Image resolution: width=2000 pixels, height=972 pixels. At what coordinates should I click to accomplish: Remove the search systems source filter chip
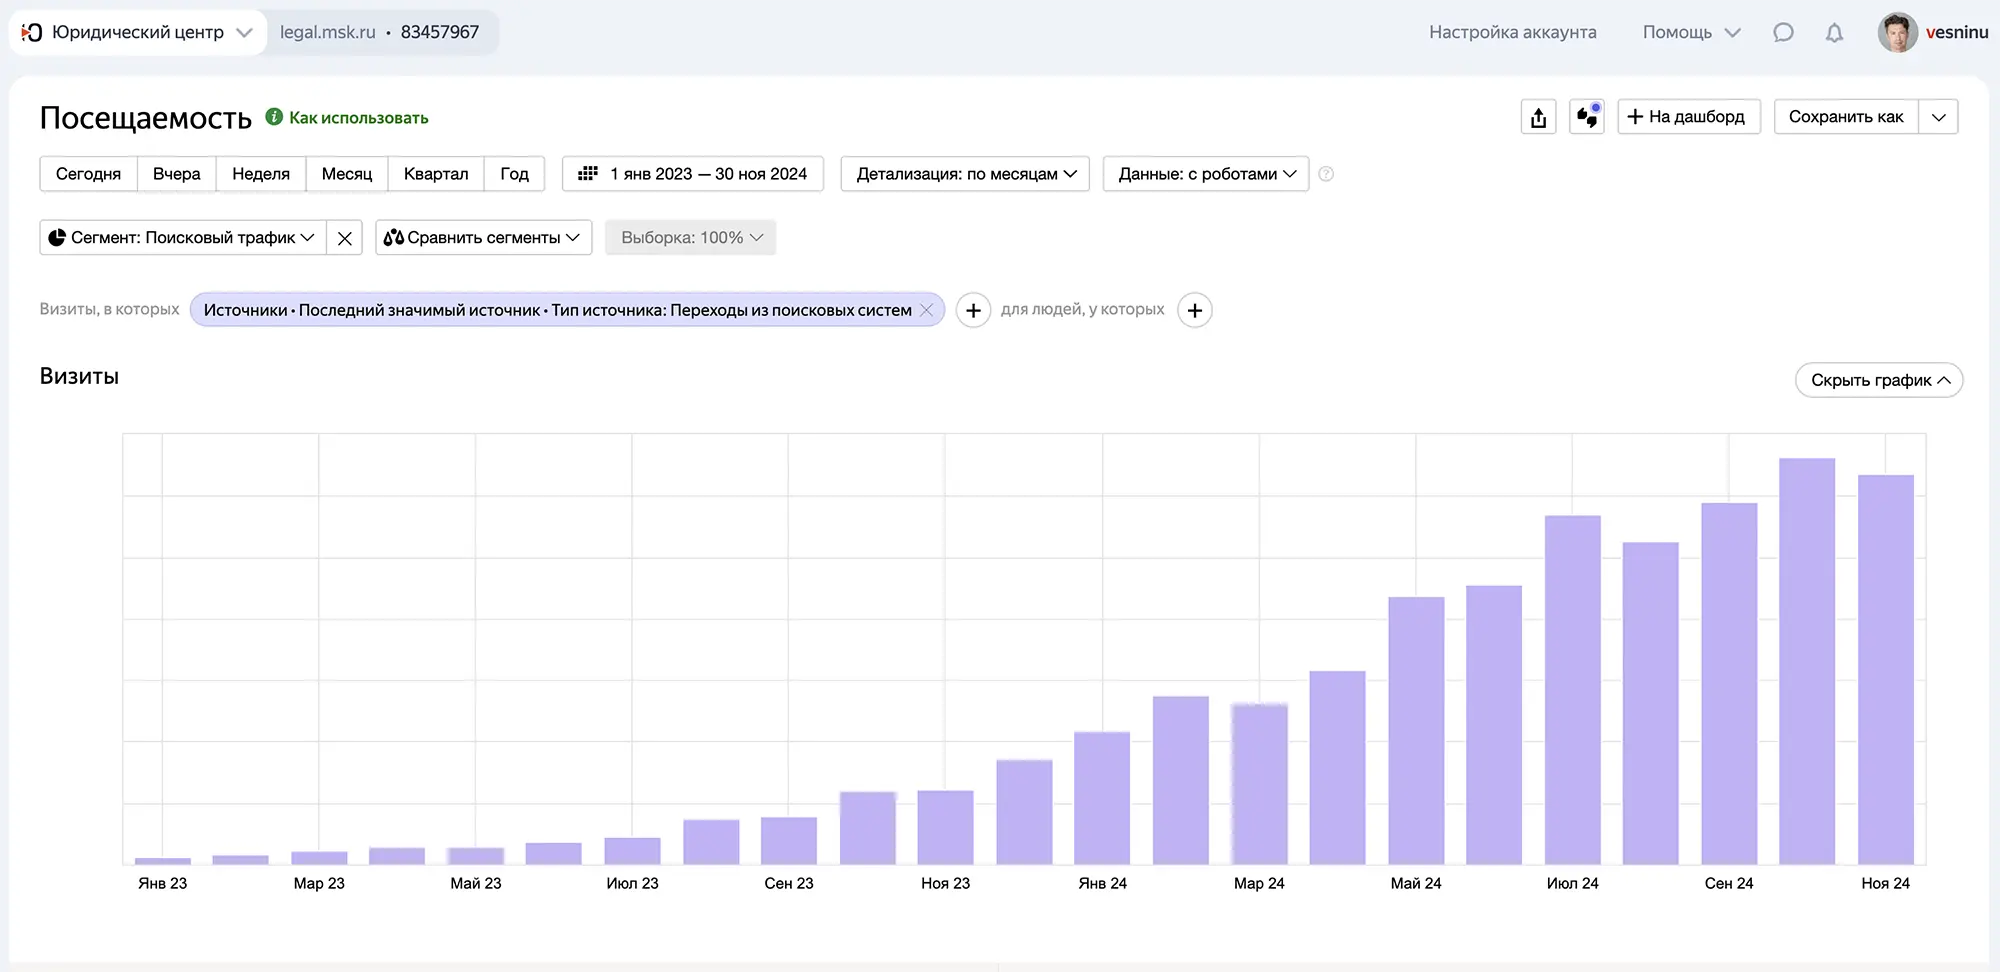927,310
